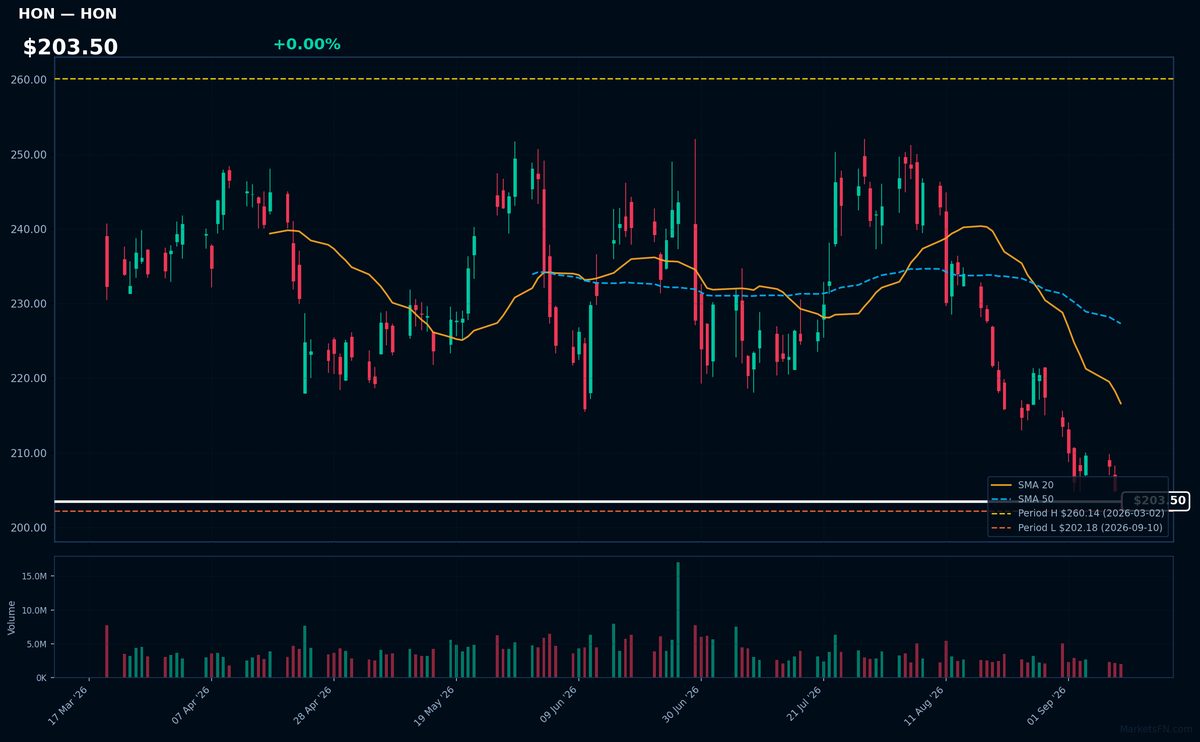Screen dimensions: 1200x742
Task: Select the 30 Jun '26 date label
Action: pos(679,704)
